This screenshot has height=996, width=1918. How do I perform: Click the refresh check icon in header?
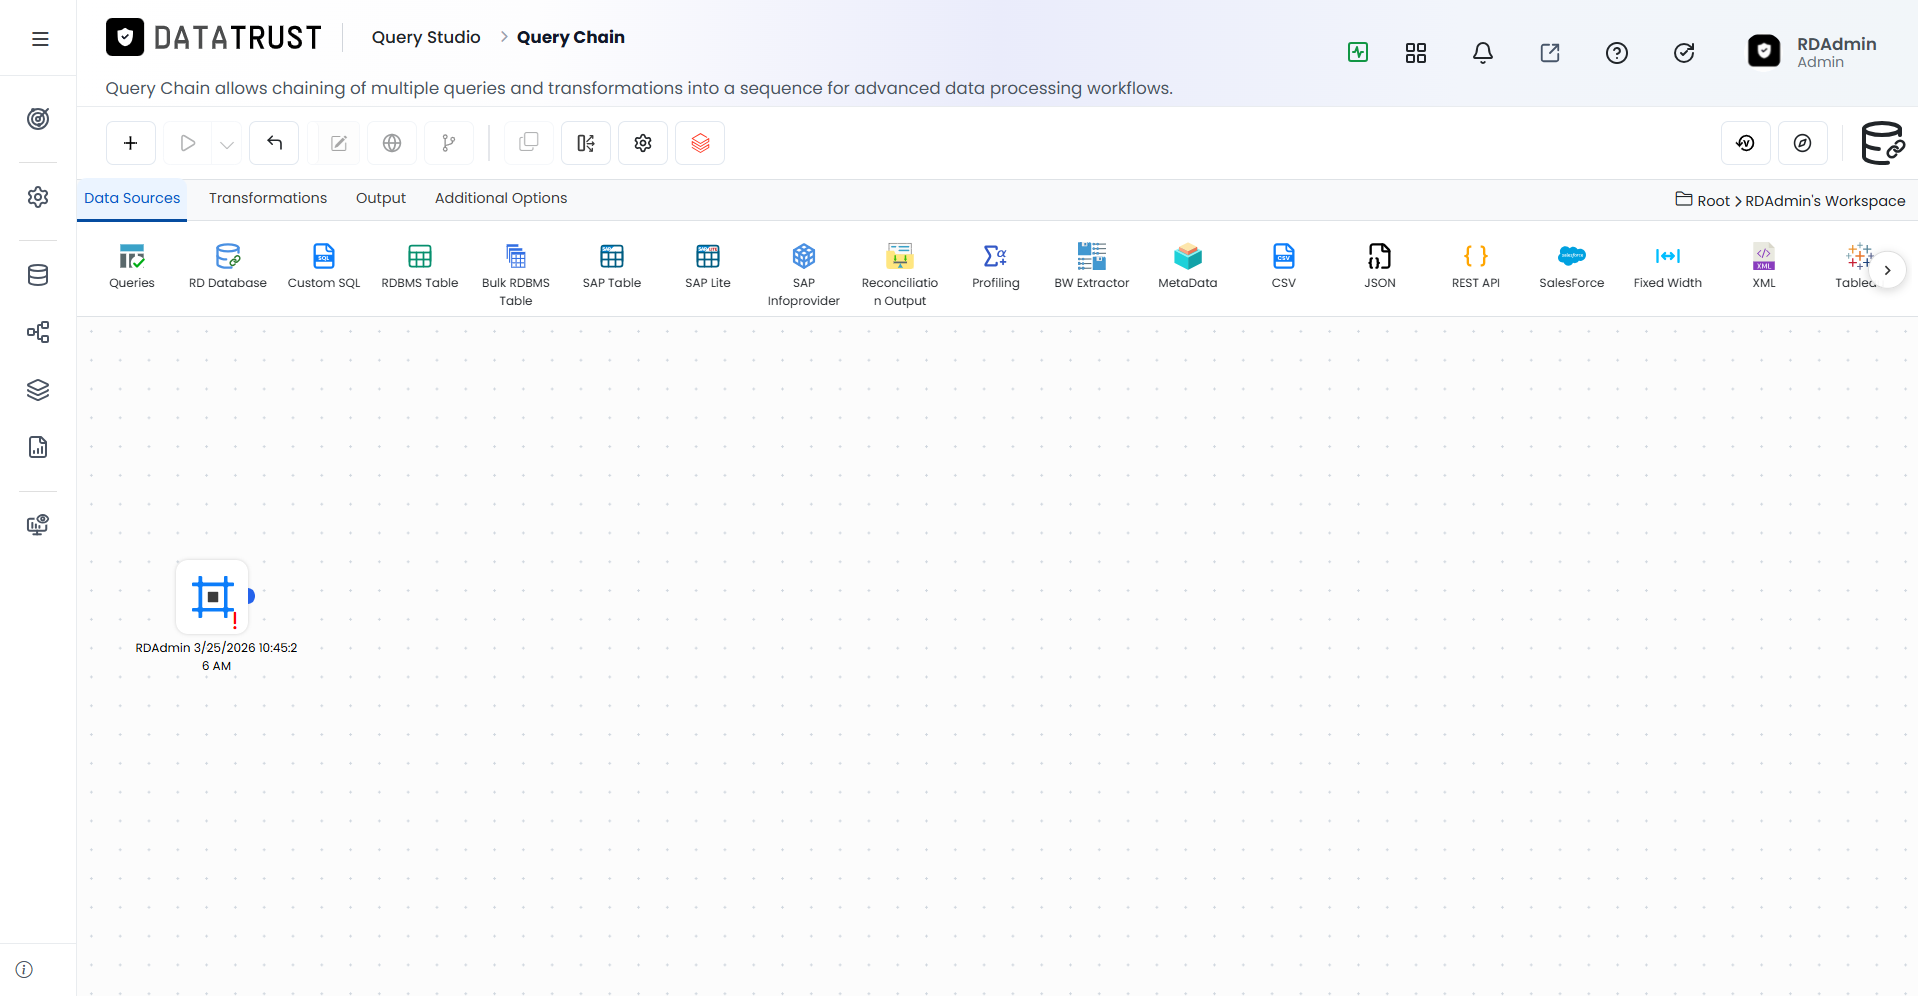(x=1684, y=53)
